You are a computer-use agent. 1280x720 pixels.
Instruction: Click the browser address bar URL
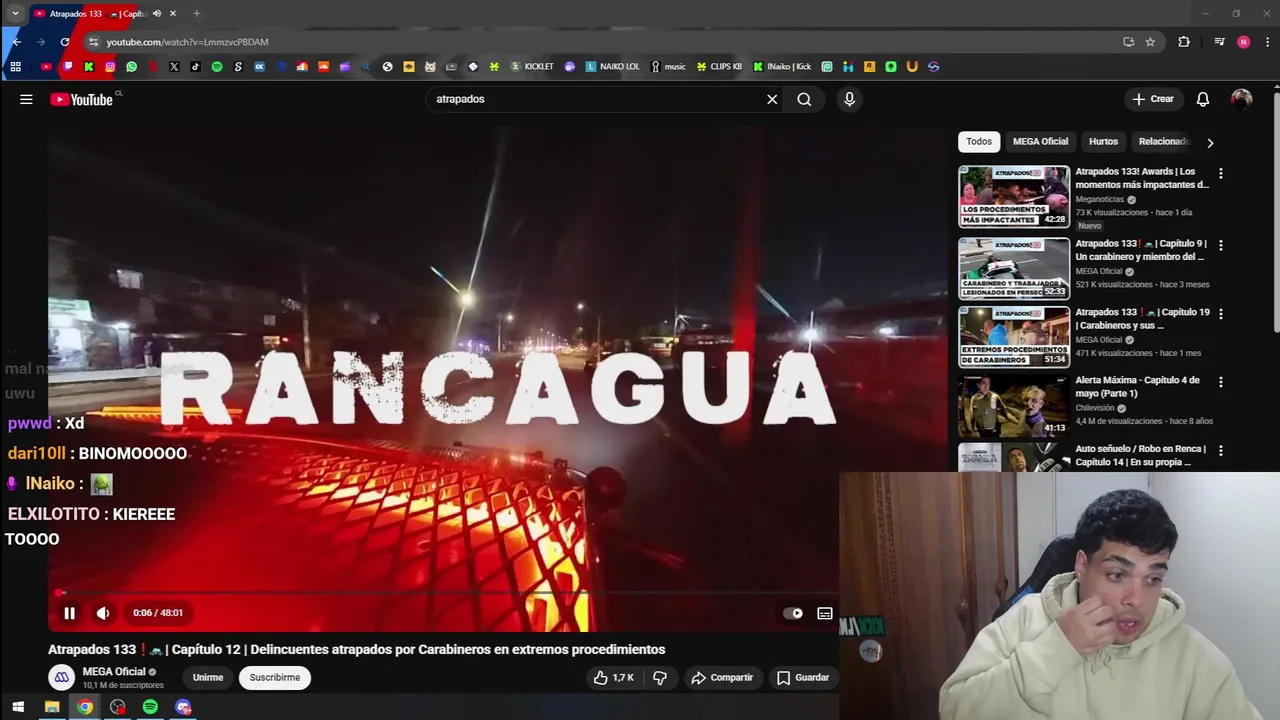(188, 42)
